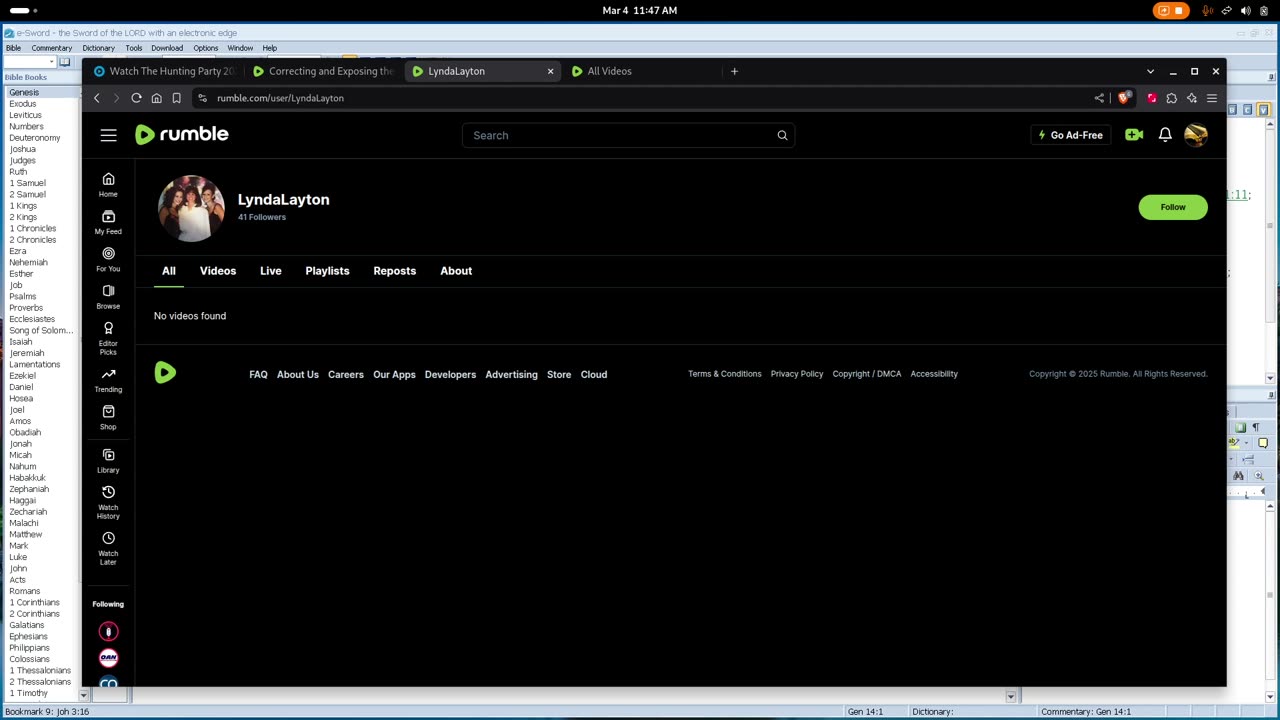The height and width of the screenshot is (720, 1280).
Task: Open Careers footer link
Action: (x=346, y=374)
